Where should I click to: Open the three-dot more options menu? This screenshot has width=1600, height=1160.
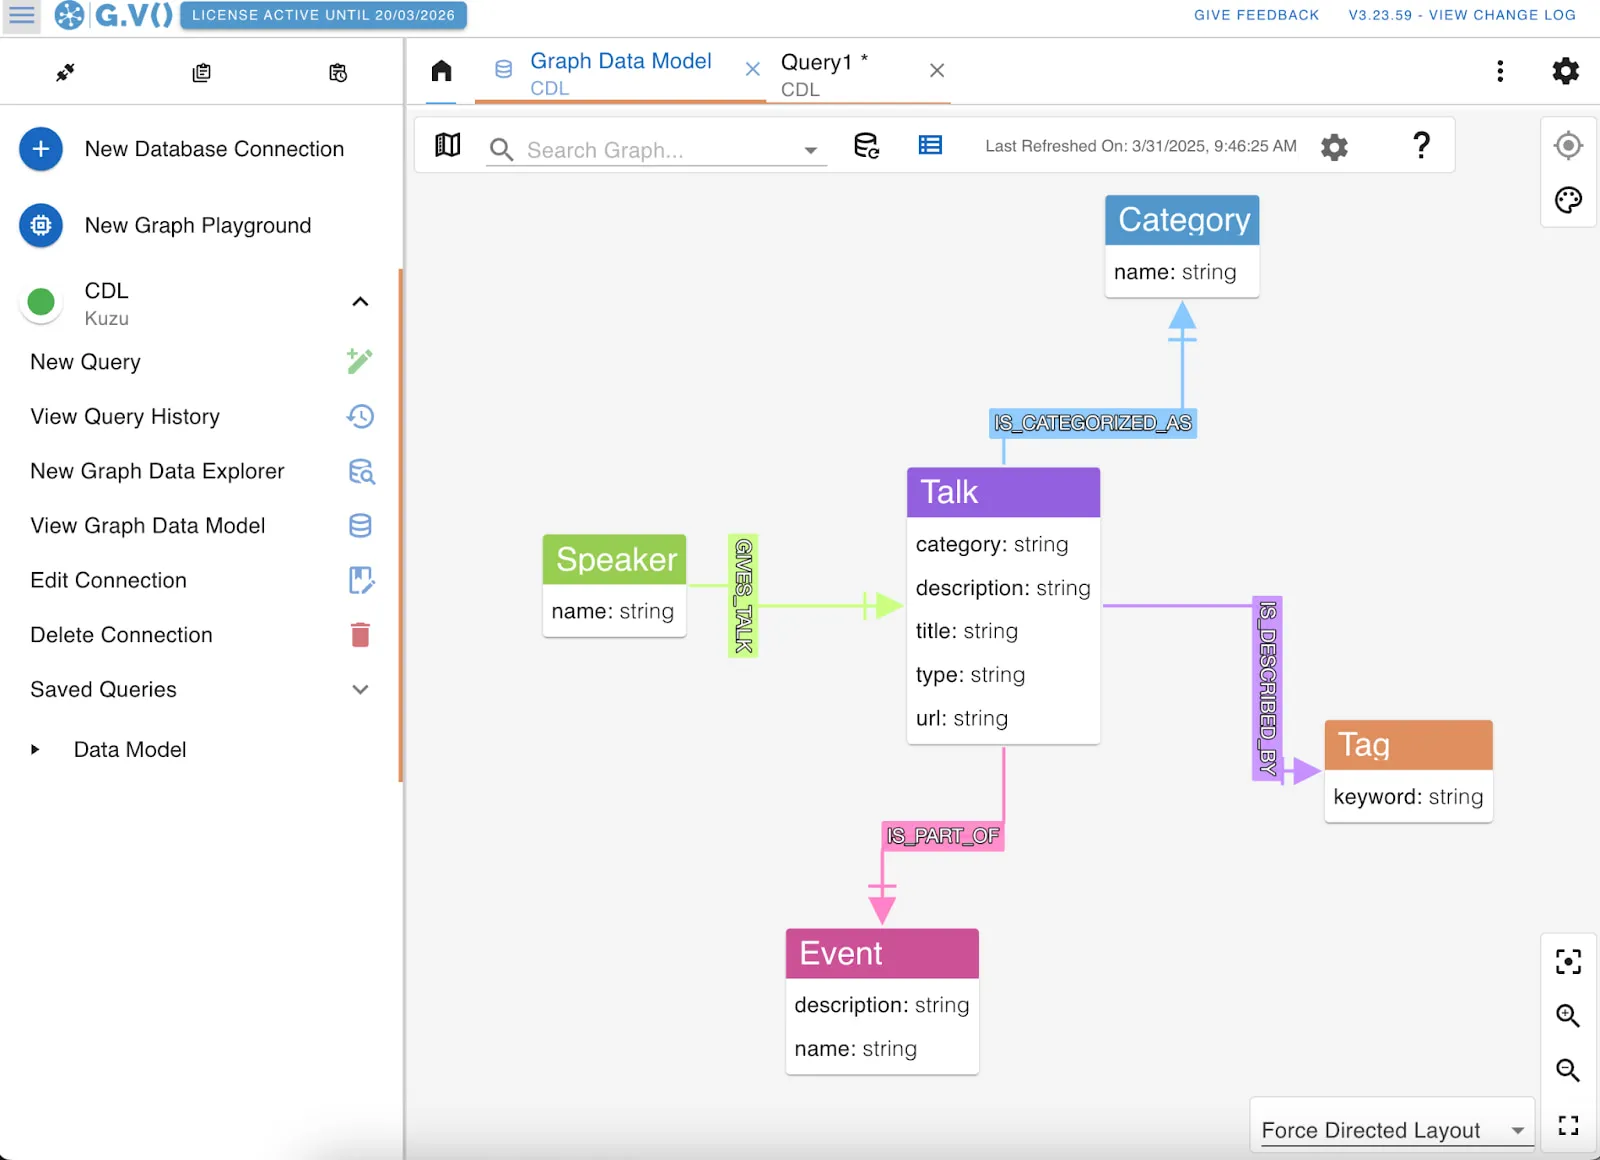1500,71
